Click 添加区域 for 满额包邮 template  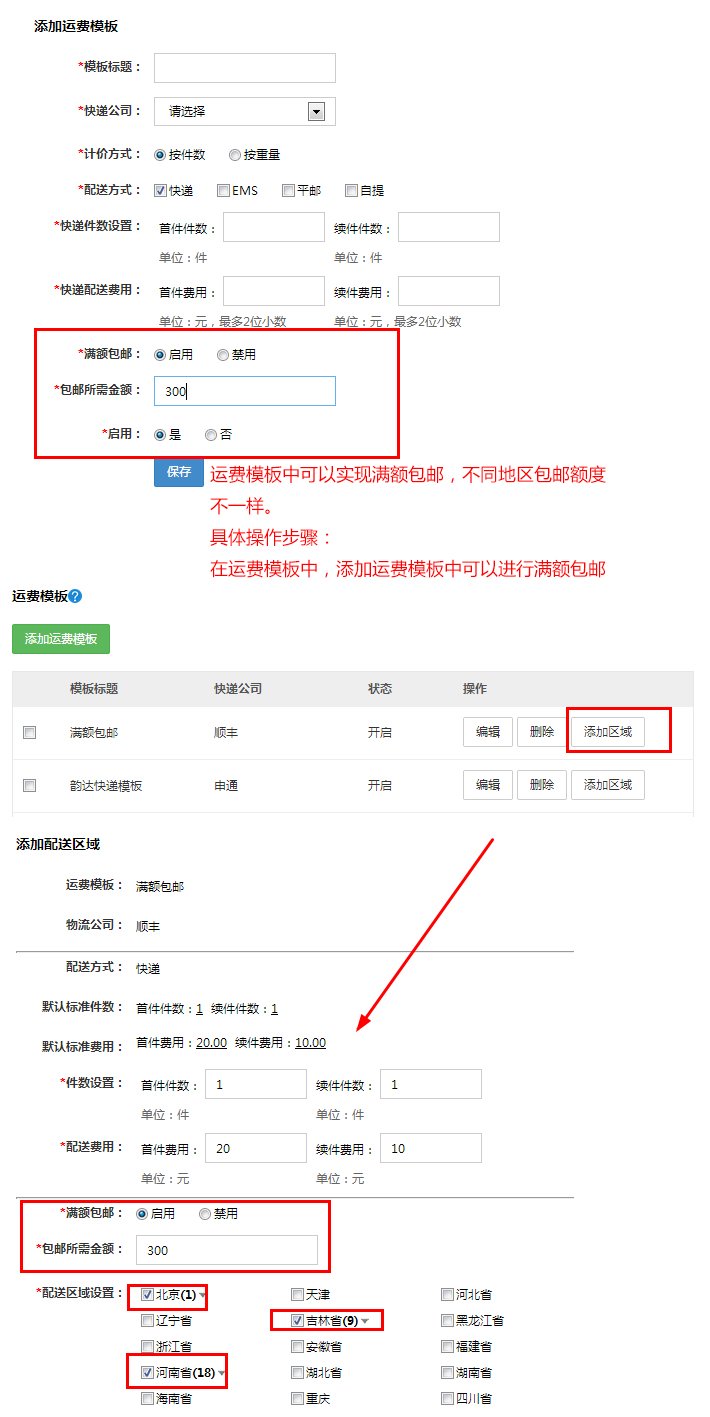pyautogui.click(x=608, y=732)
